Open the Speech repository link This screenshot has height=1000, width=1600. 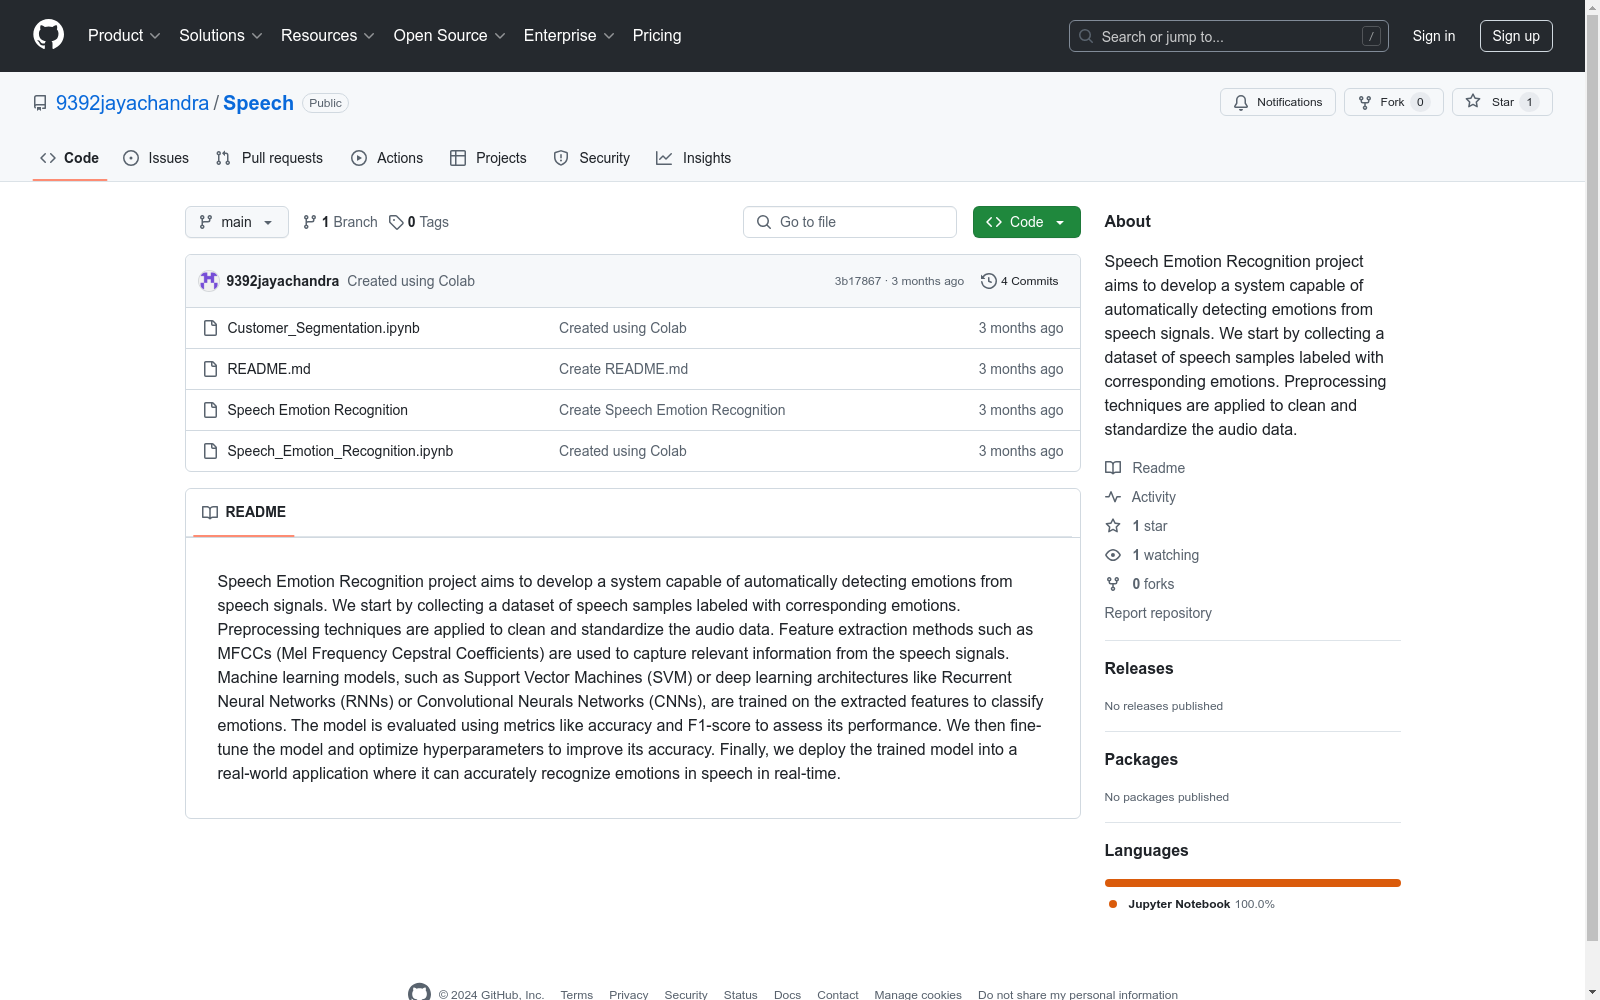(258, 103)
